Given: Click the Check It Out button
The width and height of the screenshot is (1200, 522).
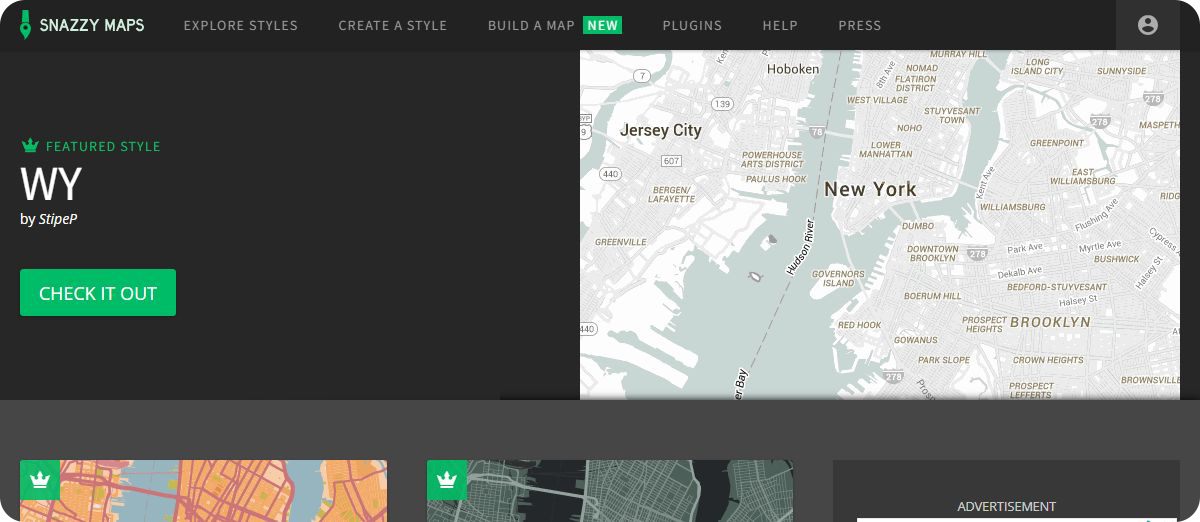Looking at the screenshot, I should [98, 293].
